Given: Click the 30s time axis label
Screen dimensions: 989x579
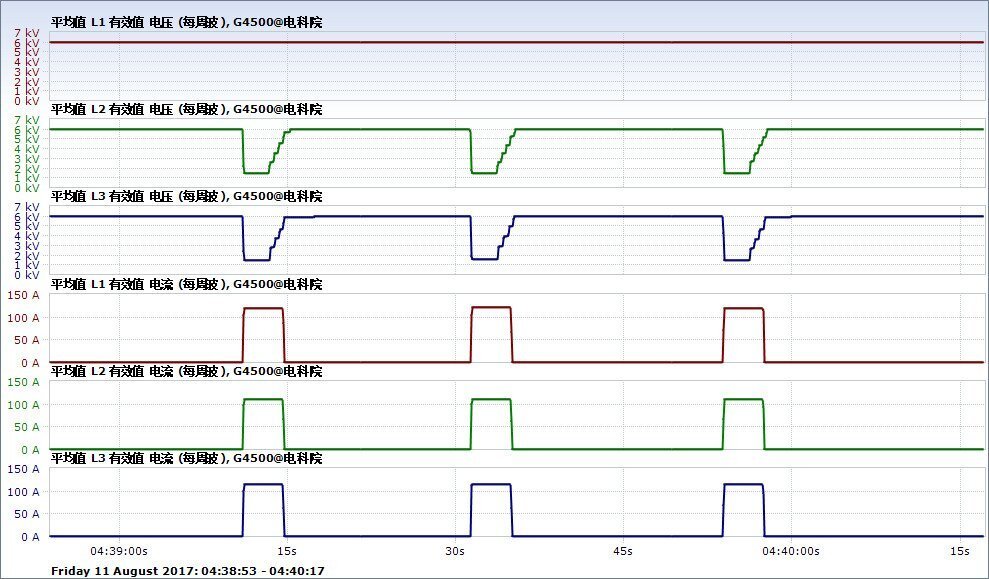Looking at the screenshot, I should click(x=455, y=551).
